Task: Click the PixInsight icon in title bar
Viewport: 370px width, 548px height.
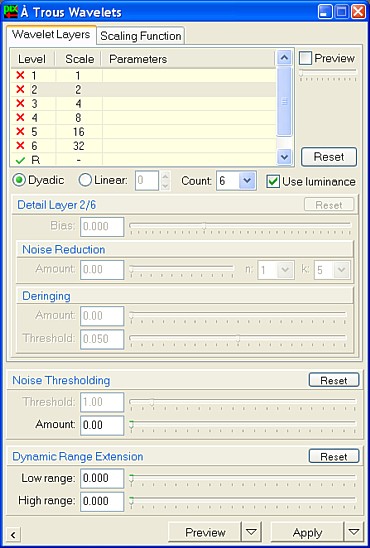Action: pyautogui.click(x=10, y=12)
